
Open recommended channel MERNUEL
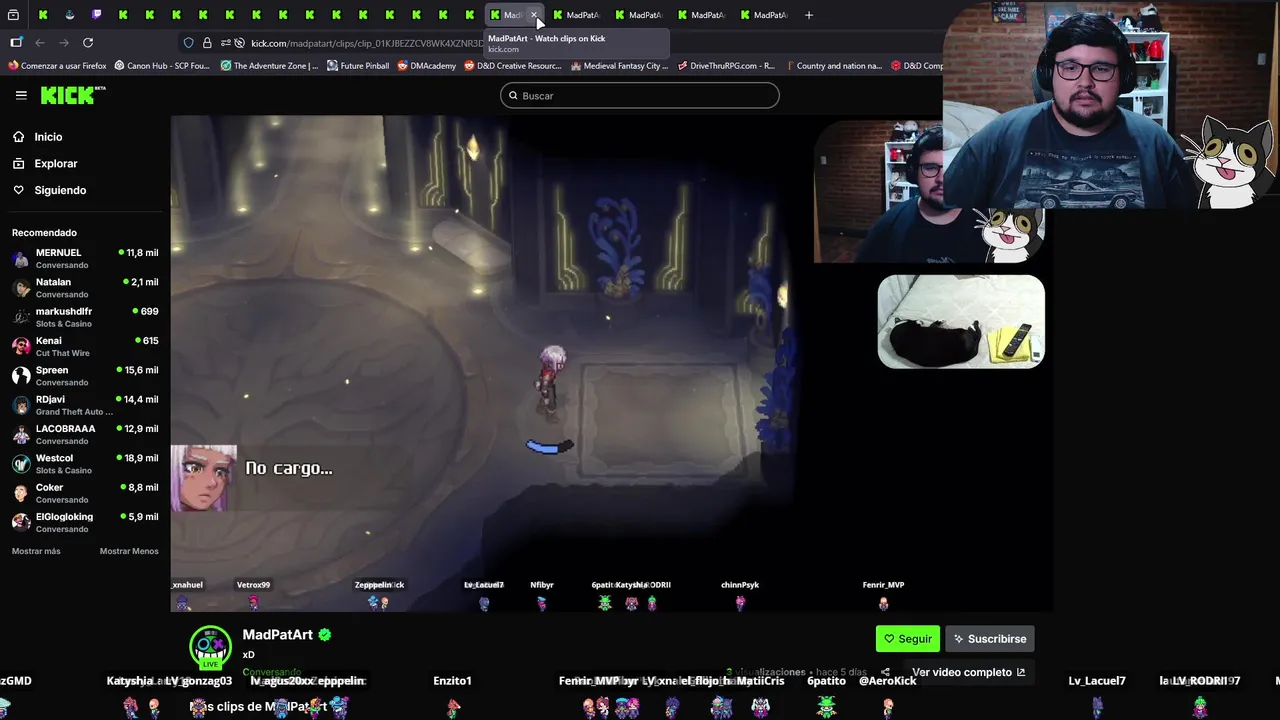pos(85,258)
